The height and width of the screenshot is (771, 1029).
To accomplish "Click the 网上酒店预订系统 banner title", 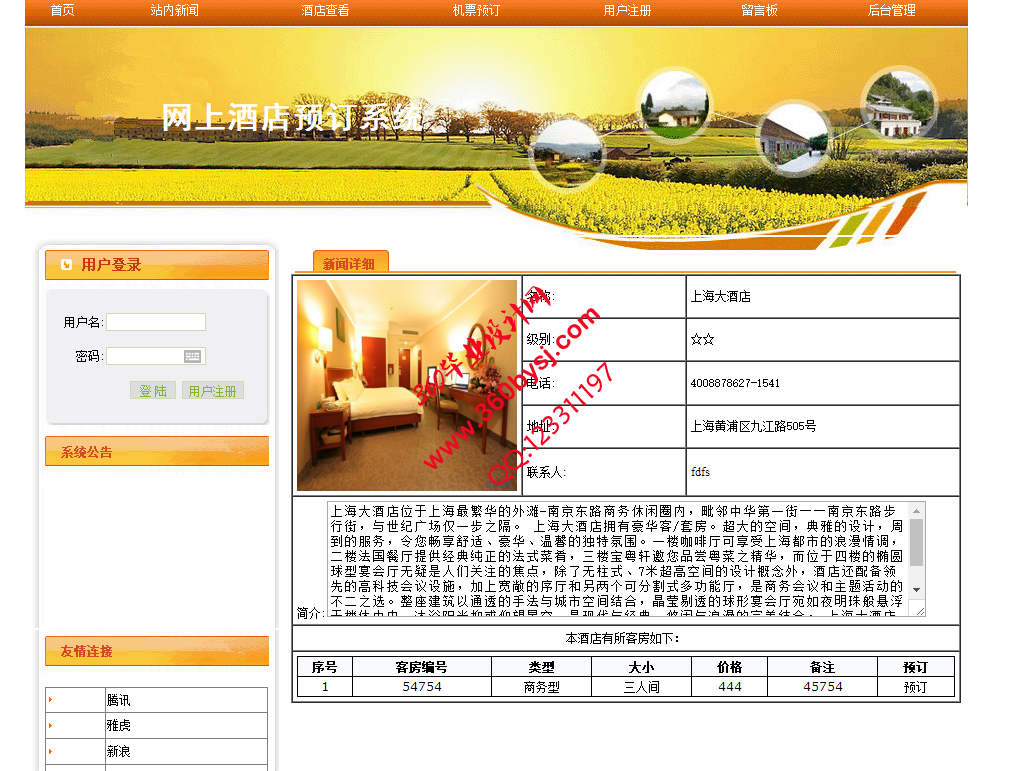I will (x=292, y=118).
